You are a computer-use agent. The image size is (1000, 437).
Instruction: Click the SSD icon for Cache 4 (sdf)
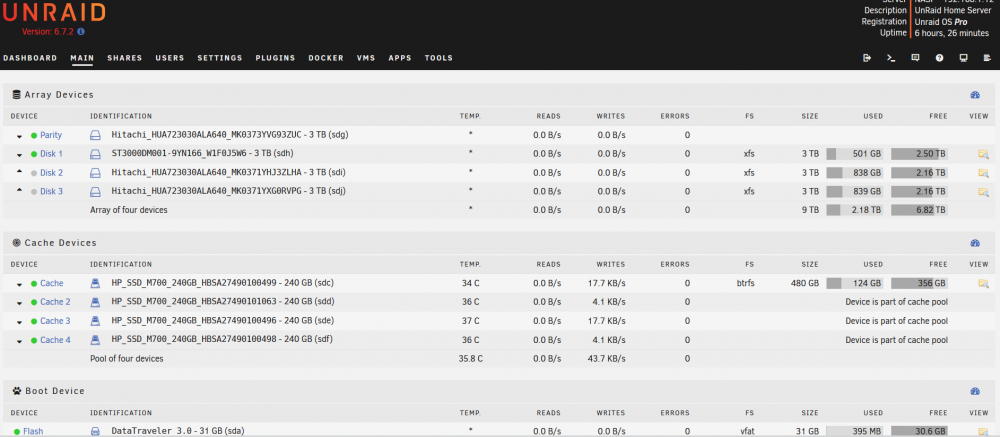[95, 340]
